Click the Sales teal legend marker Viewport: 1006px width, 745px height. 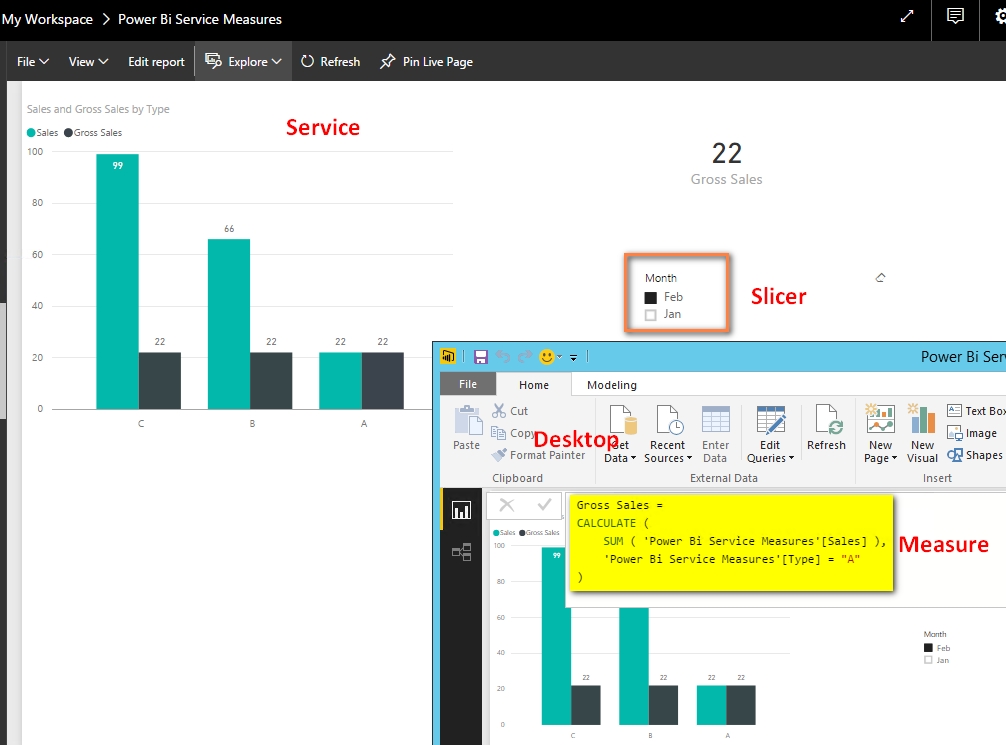[x=31, y=133]
